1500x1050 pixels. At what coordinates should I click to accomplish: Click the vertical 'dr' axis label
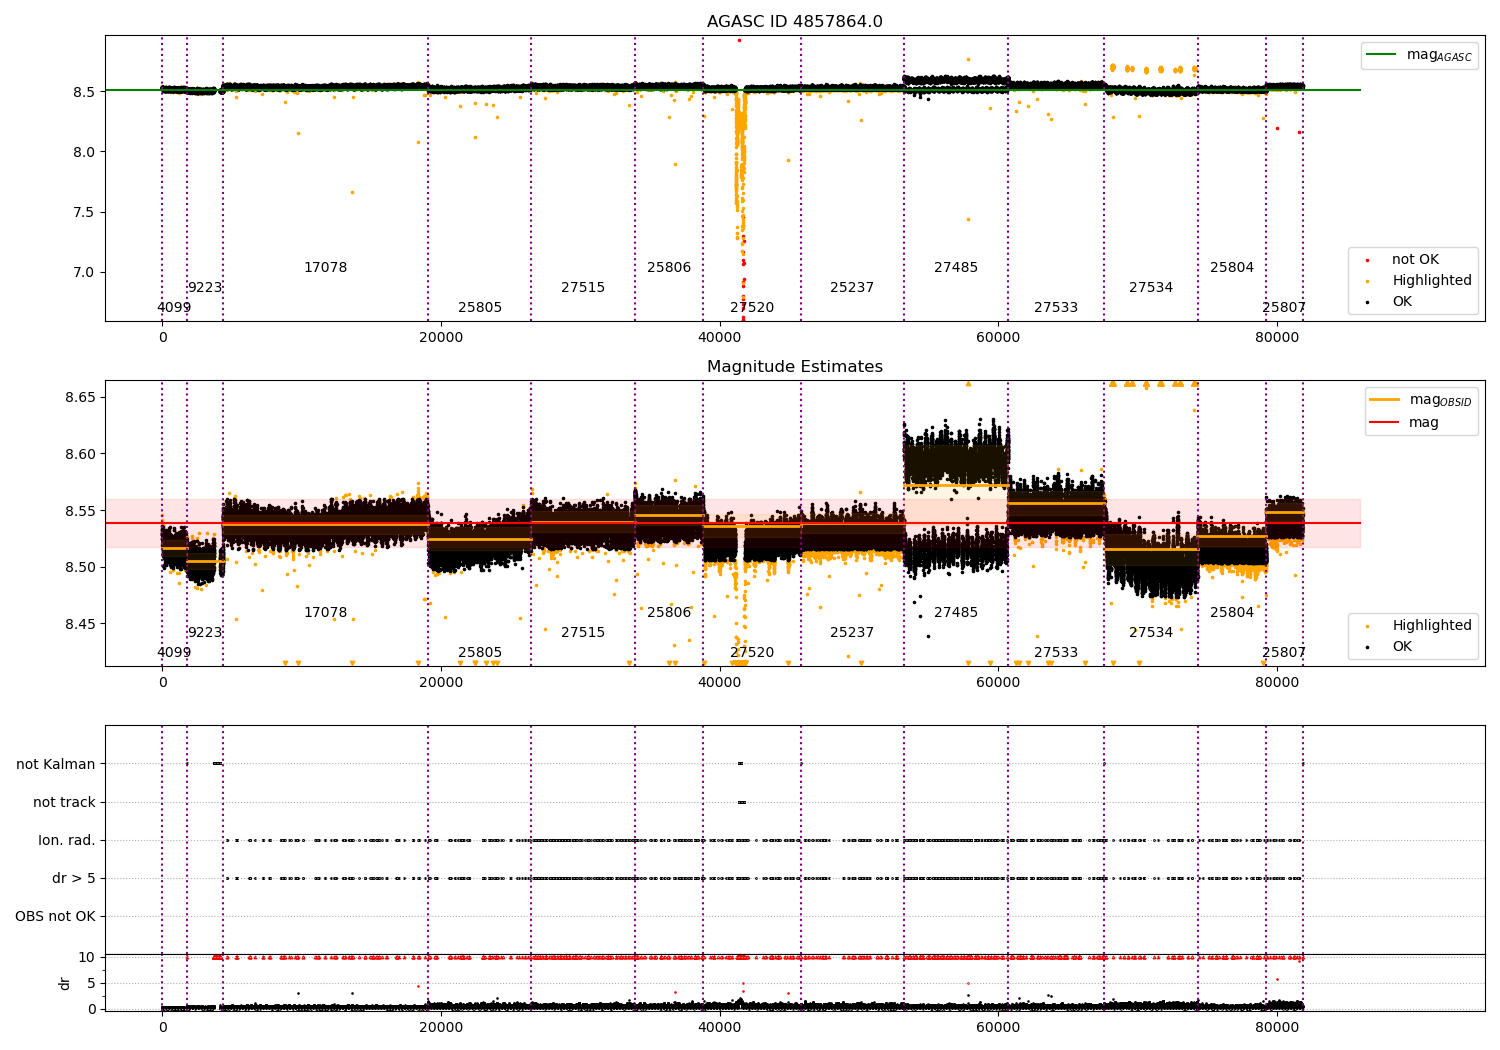65,983
